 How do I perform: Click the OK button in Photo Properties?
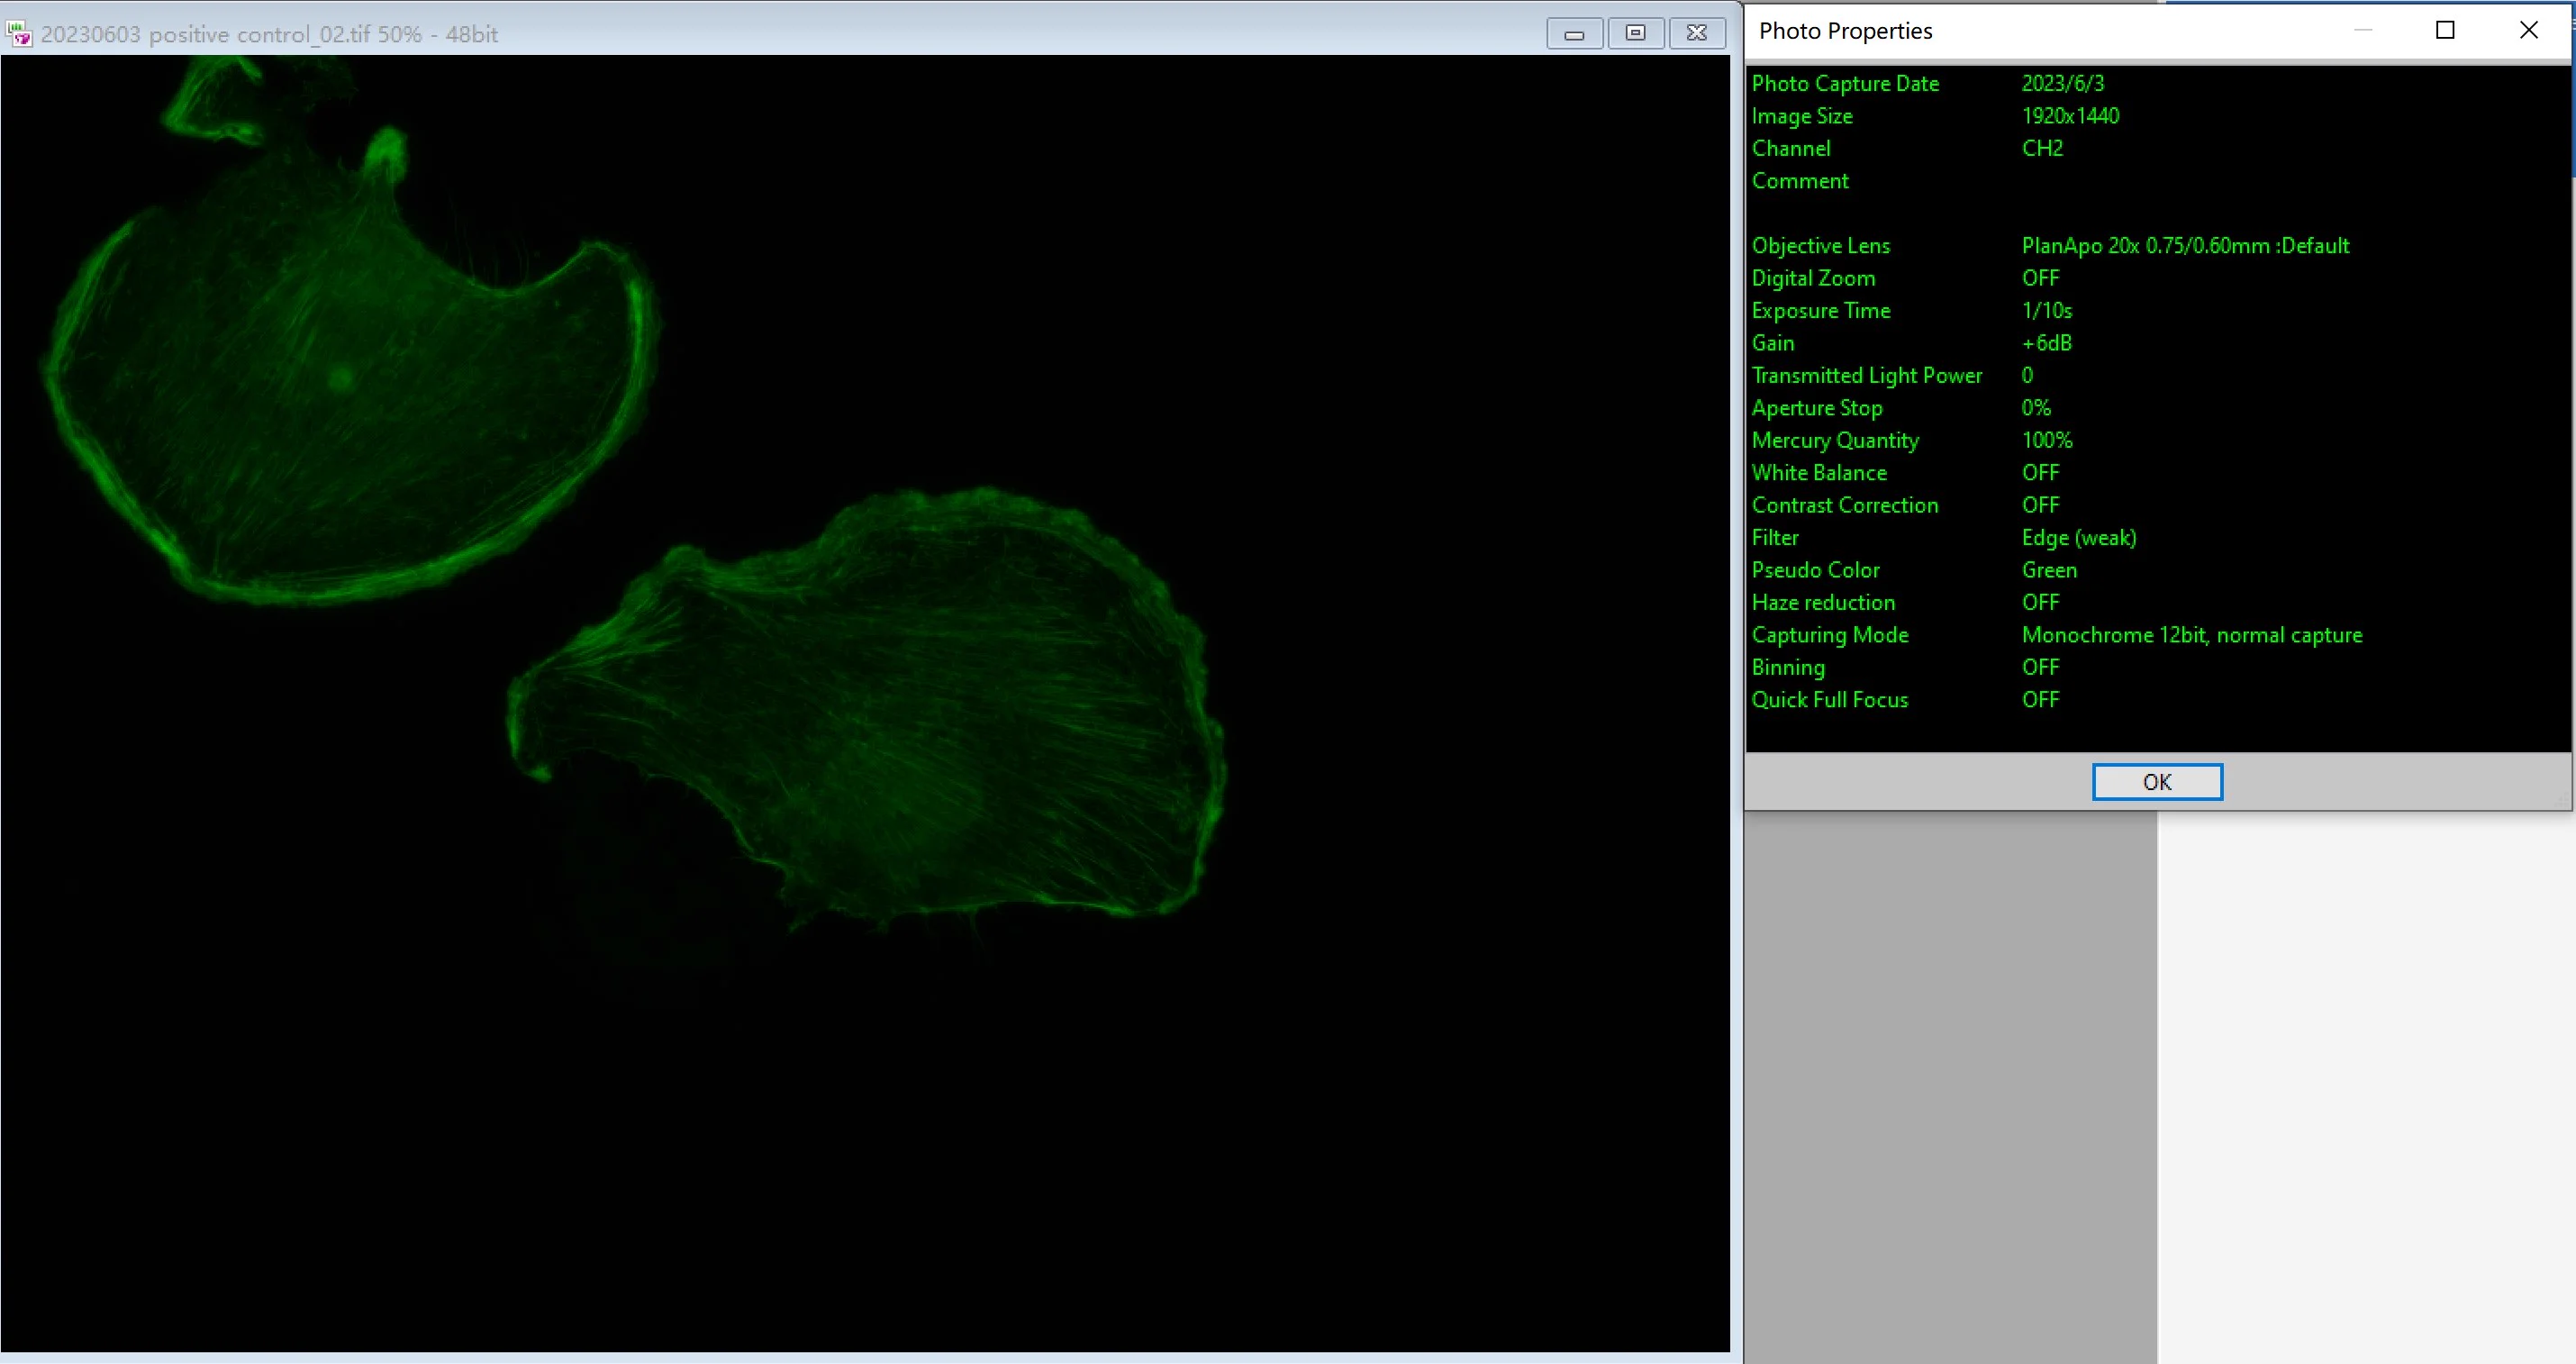(x=2157, y=781)
